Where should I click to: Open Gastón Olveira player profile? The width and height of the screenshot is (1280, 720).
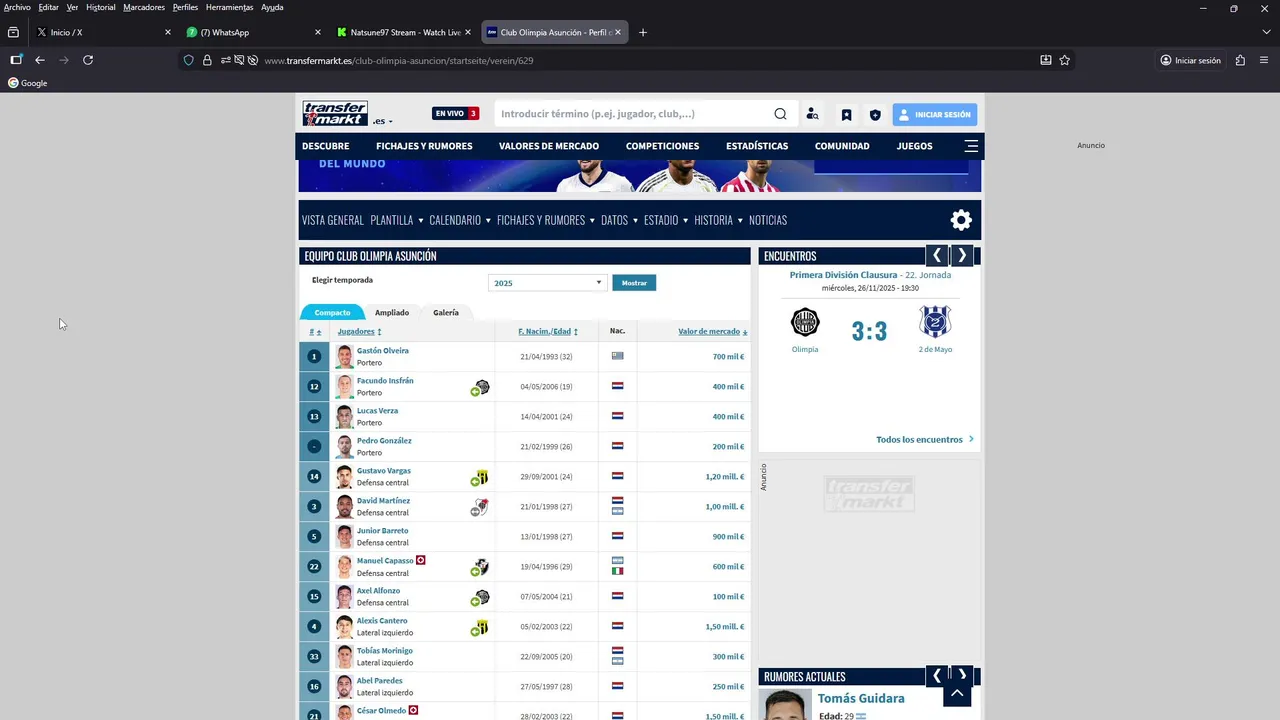click(x=383, y=351)
